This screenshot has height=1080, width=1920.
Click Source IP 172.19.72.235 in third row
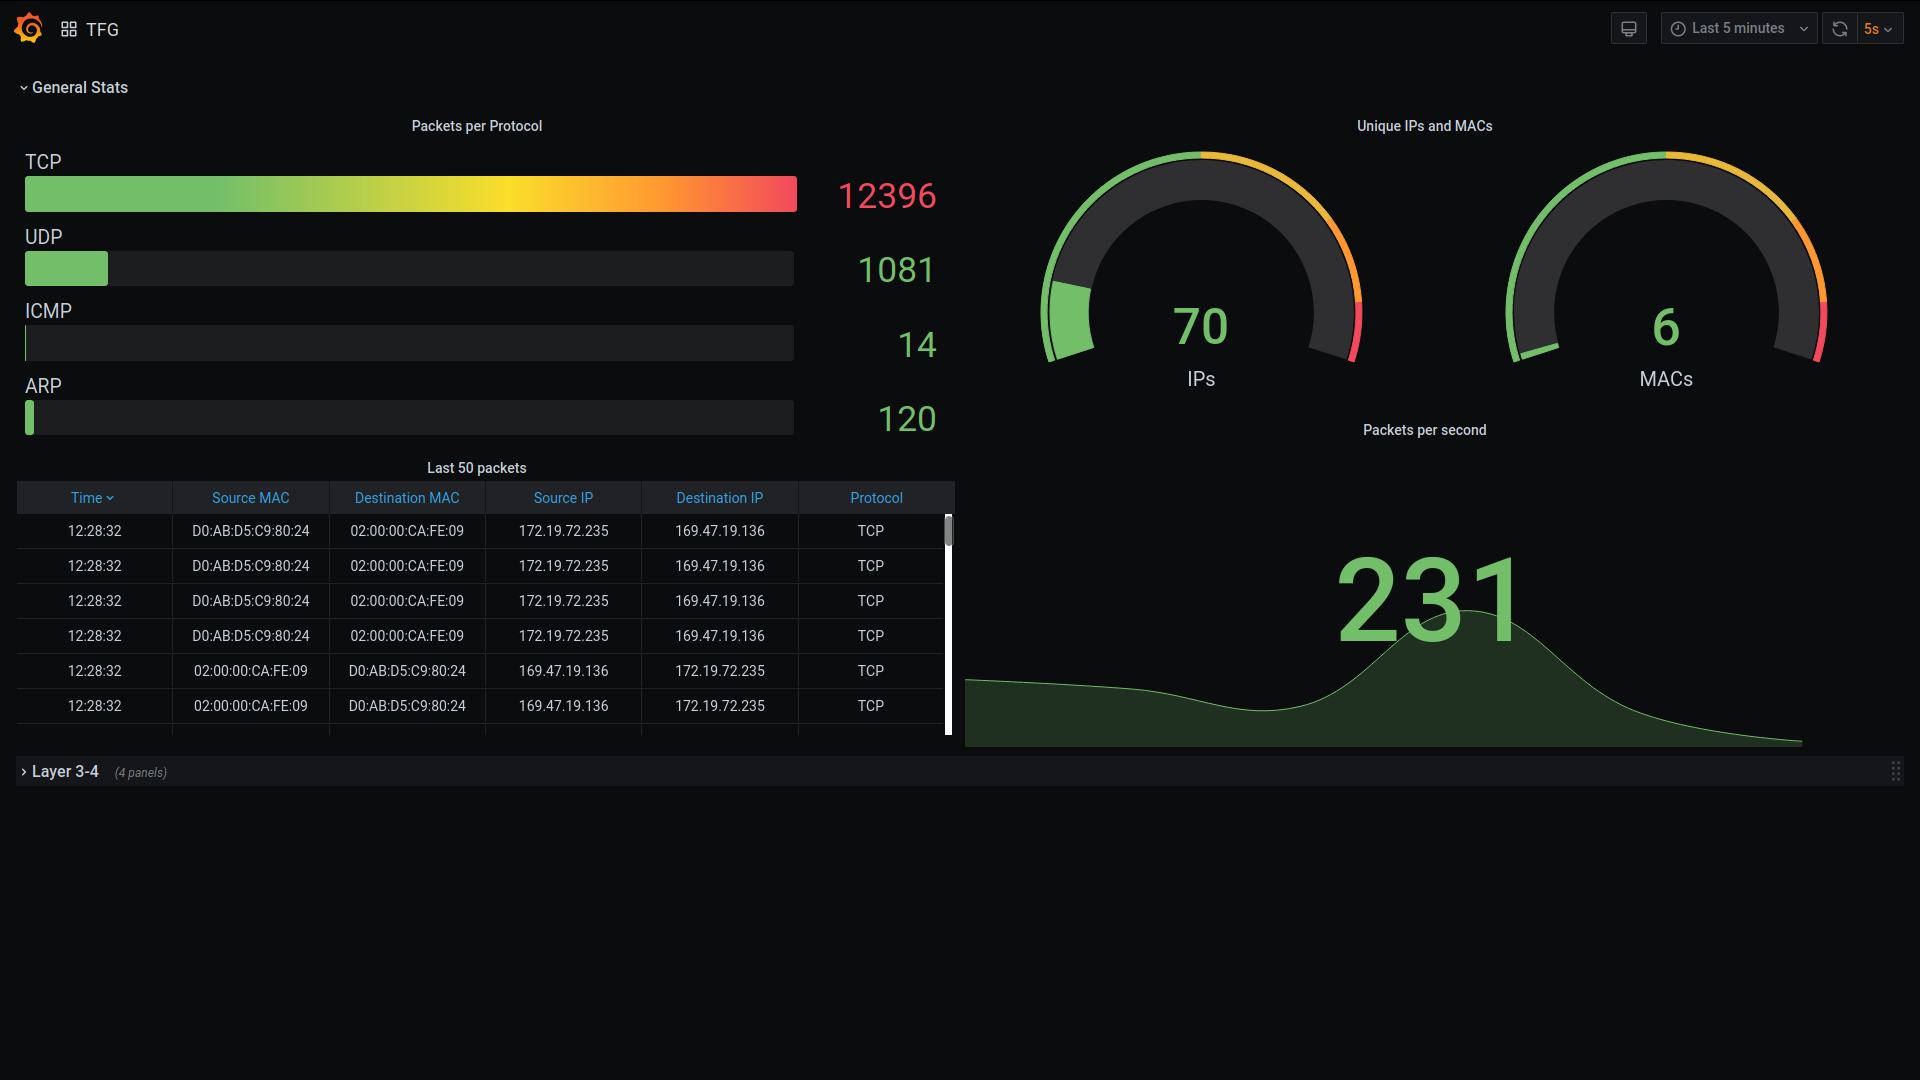coord(563,601)
